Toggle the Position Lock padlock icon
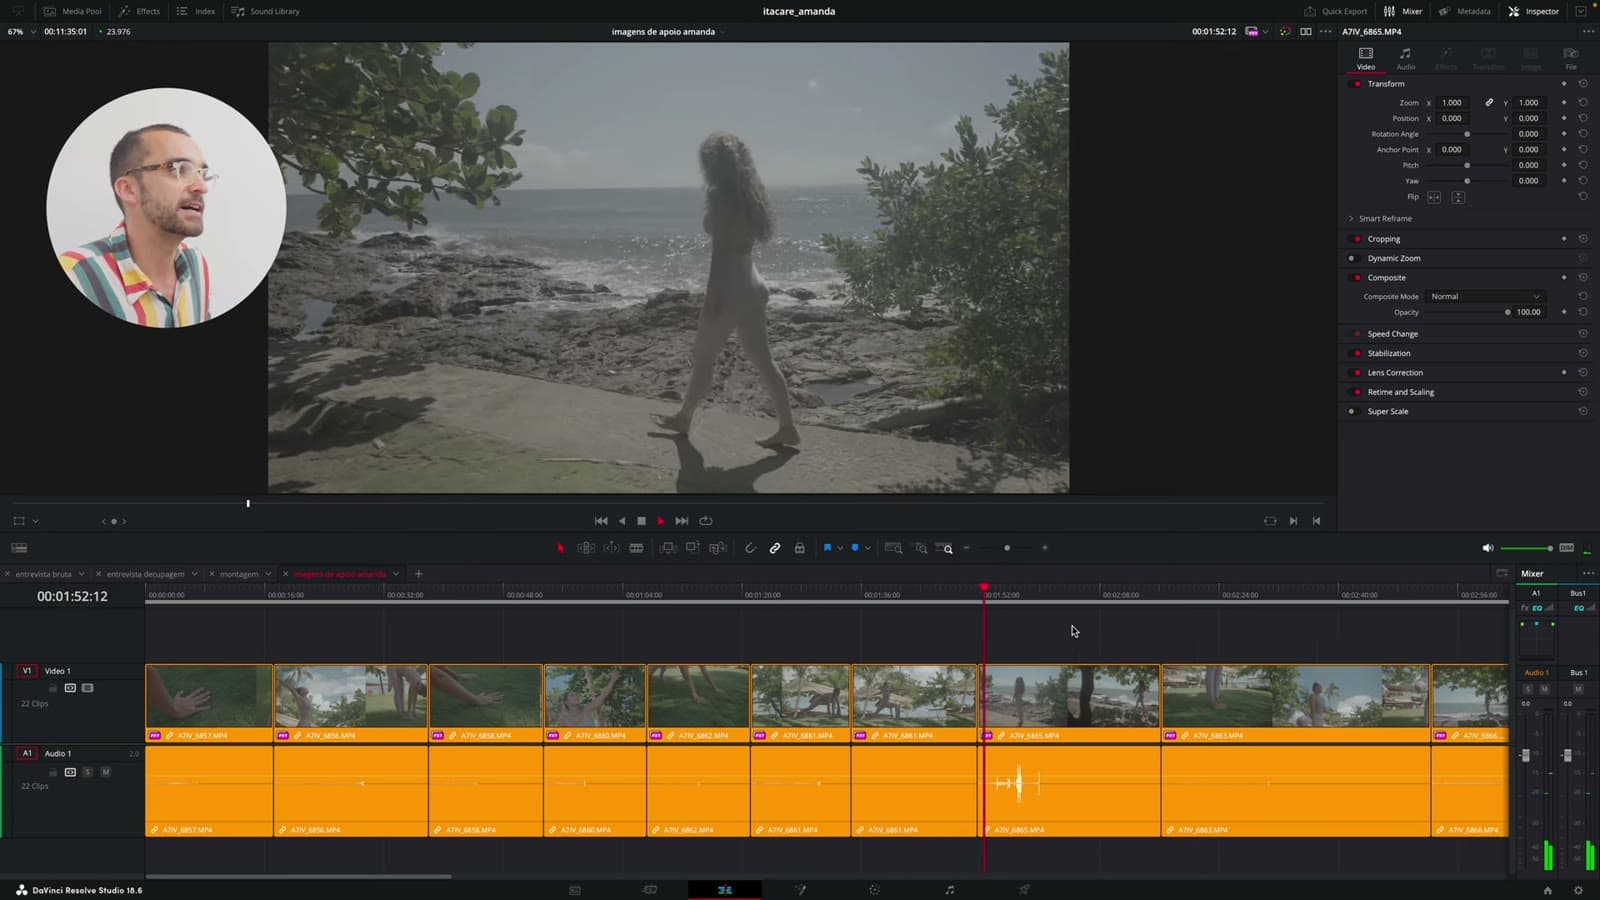The height and width of the screenshot is (900, 1600). click(x=799, y=548)
